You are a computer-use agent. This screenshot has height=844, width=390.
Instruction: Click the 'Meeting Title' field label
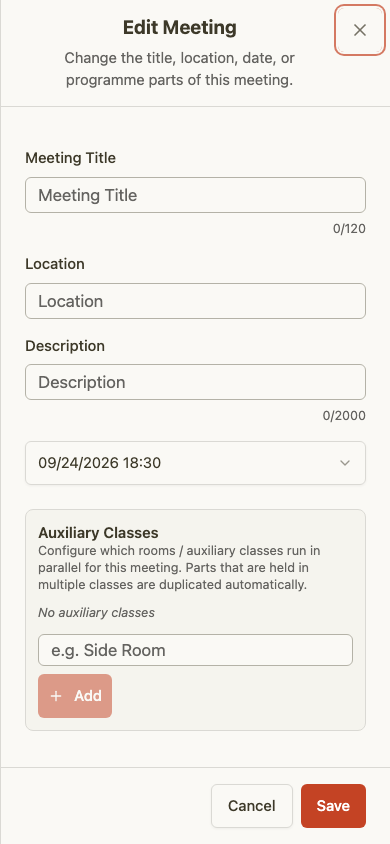pos(70,158)
